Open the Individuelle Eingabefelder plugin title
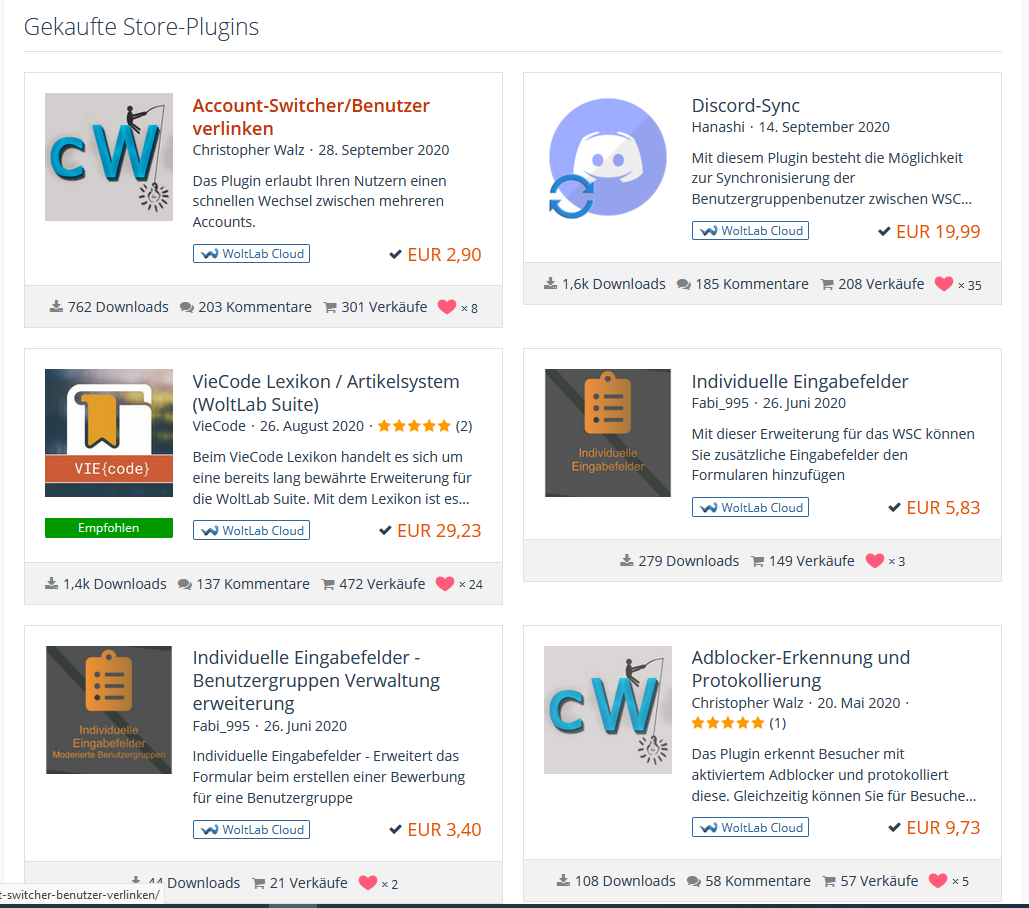This screenshot has width=1029, height=908. pos(799,382)
